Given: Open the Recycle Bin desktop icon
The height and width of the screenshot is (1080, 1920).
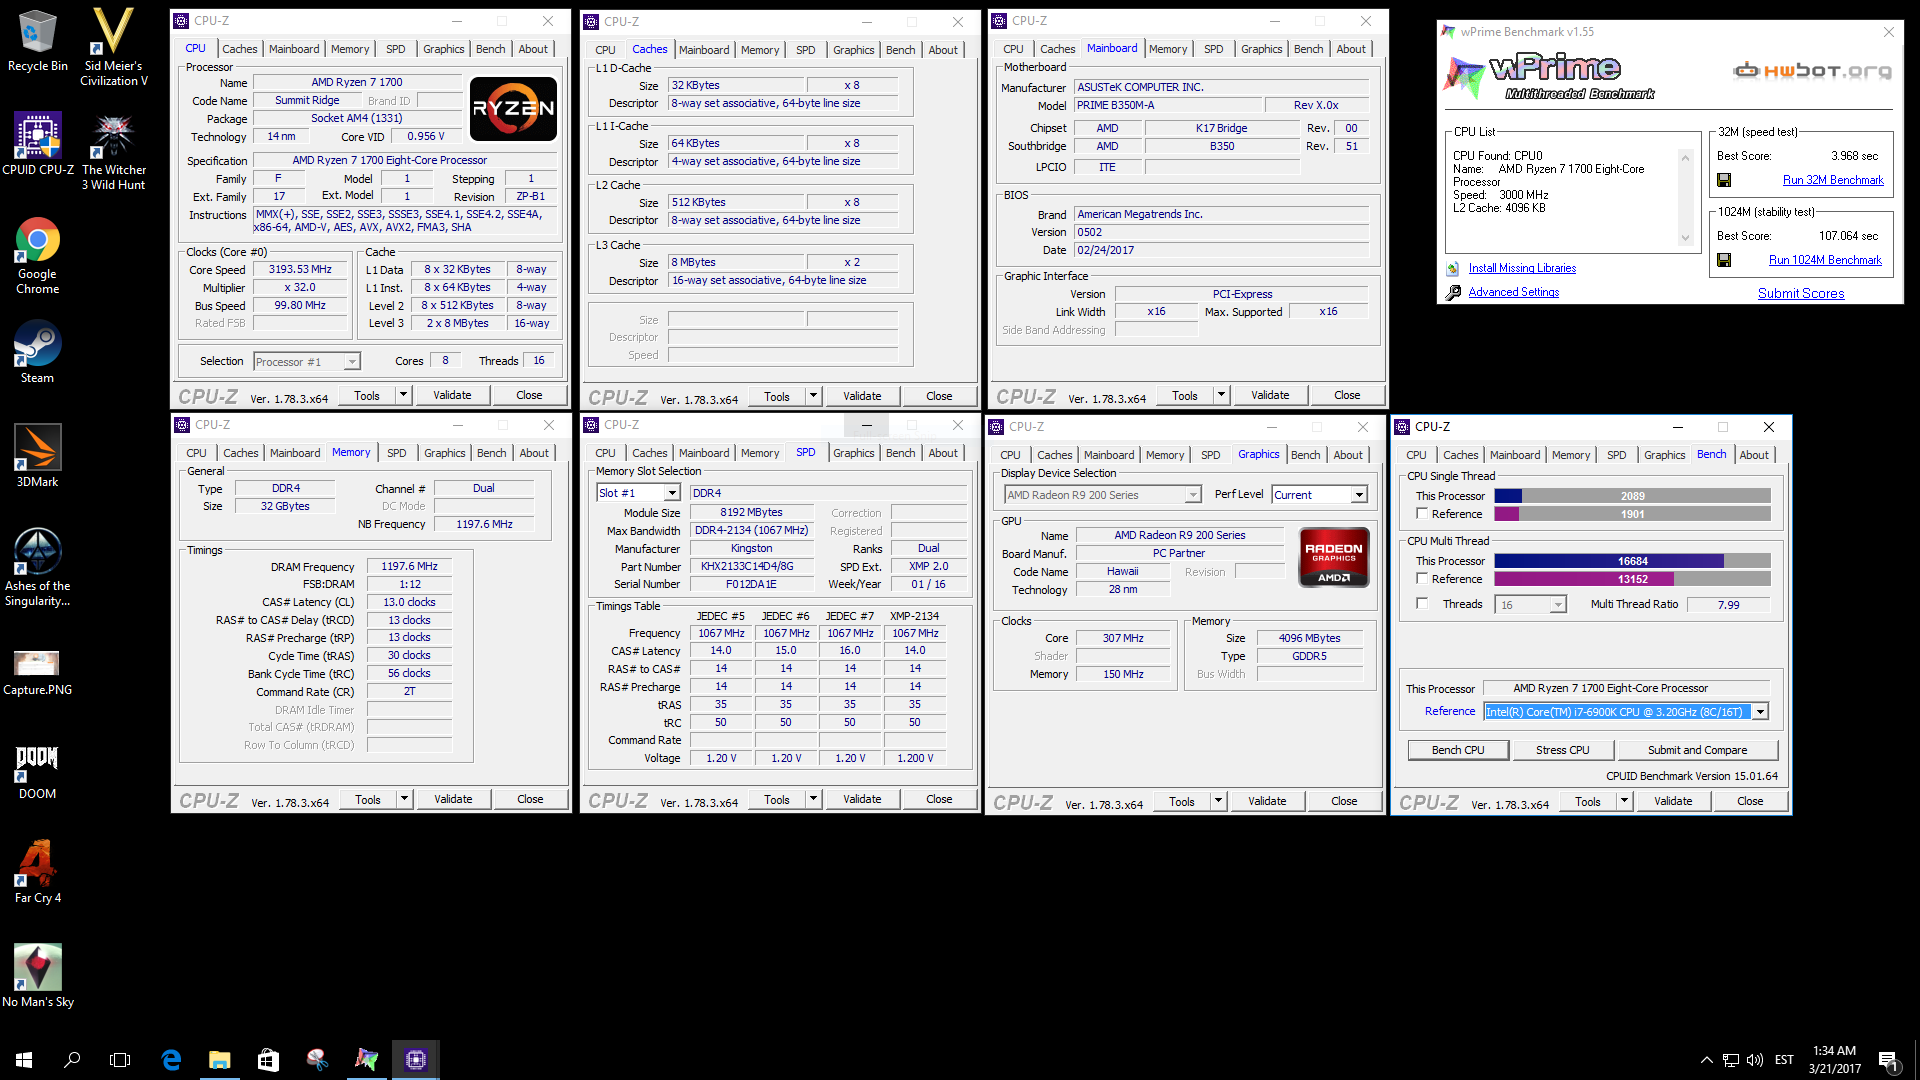Looking at the screenshot, I should 37,40.
